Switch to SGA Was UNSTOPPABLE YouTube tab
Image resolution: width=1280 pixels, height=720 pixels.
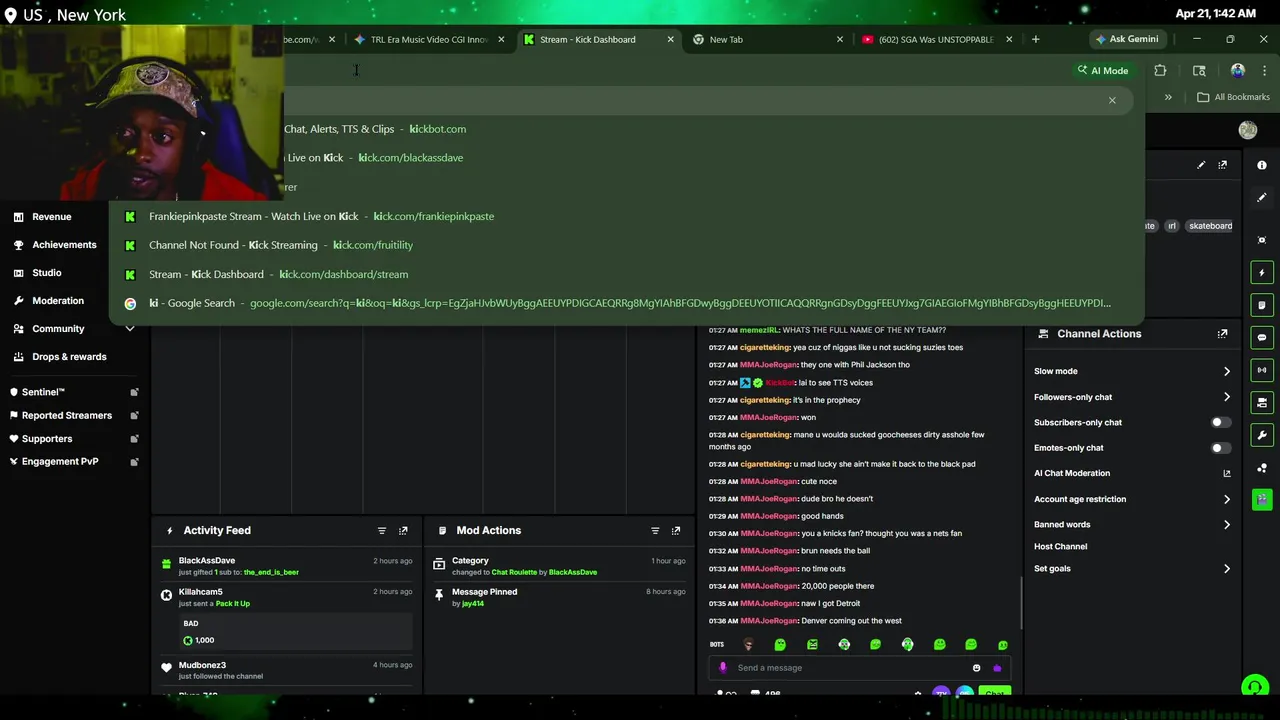936,39
